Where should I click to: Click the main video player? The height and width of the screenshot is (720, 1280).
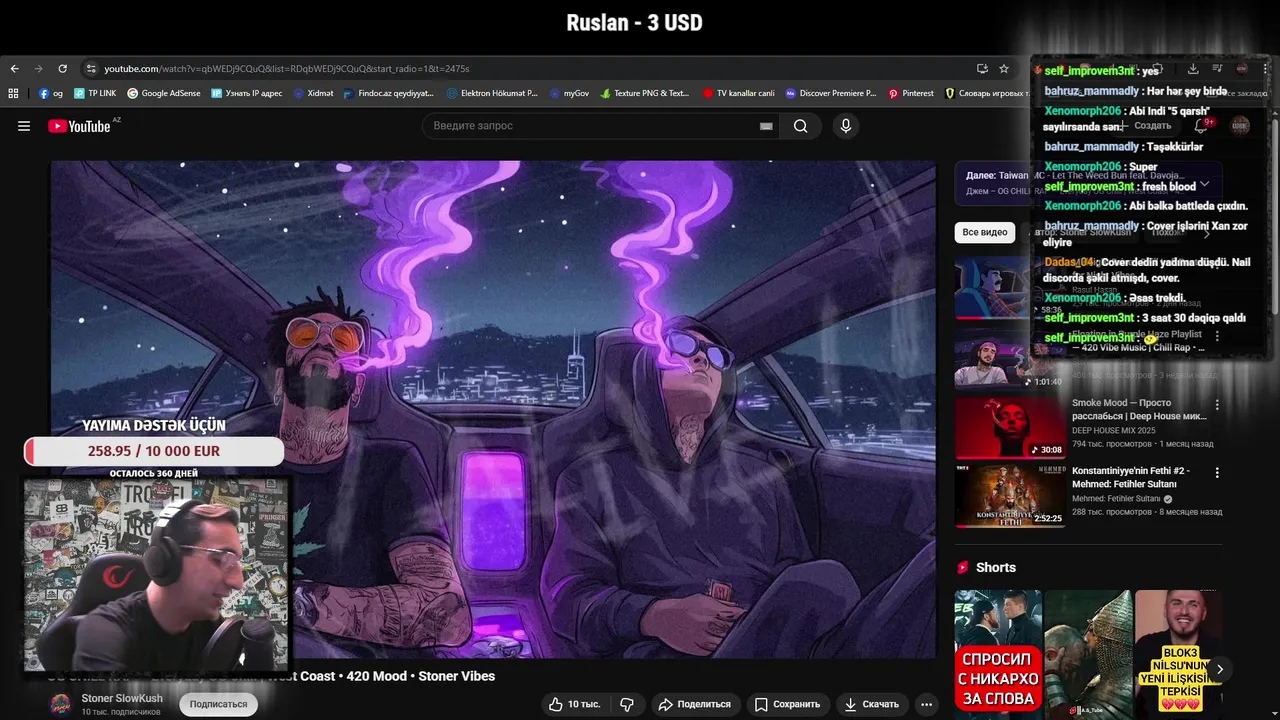click(x=493, y=409)
